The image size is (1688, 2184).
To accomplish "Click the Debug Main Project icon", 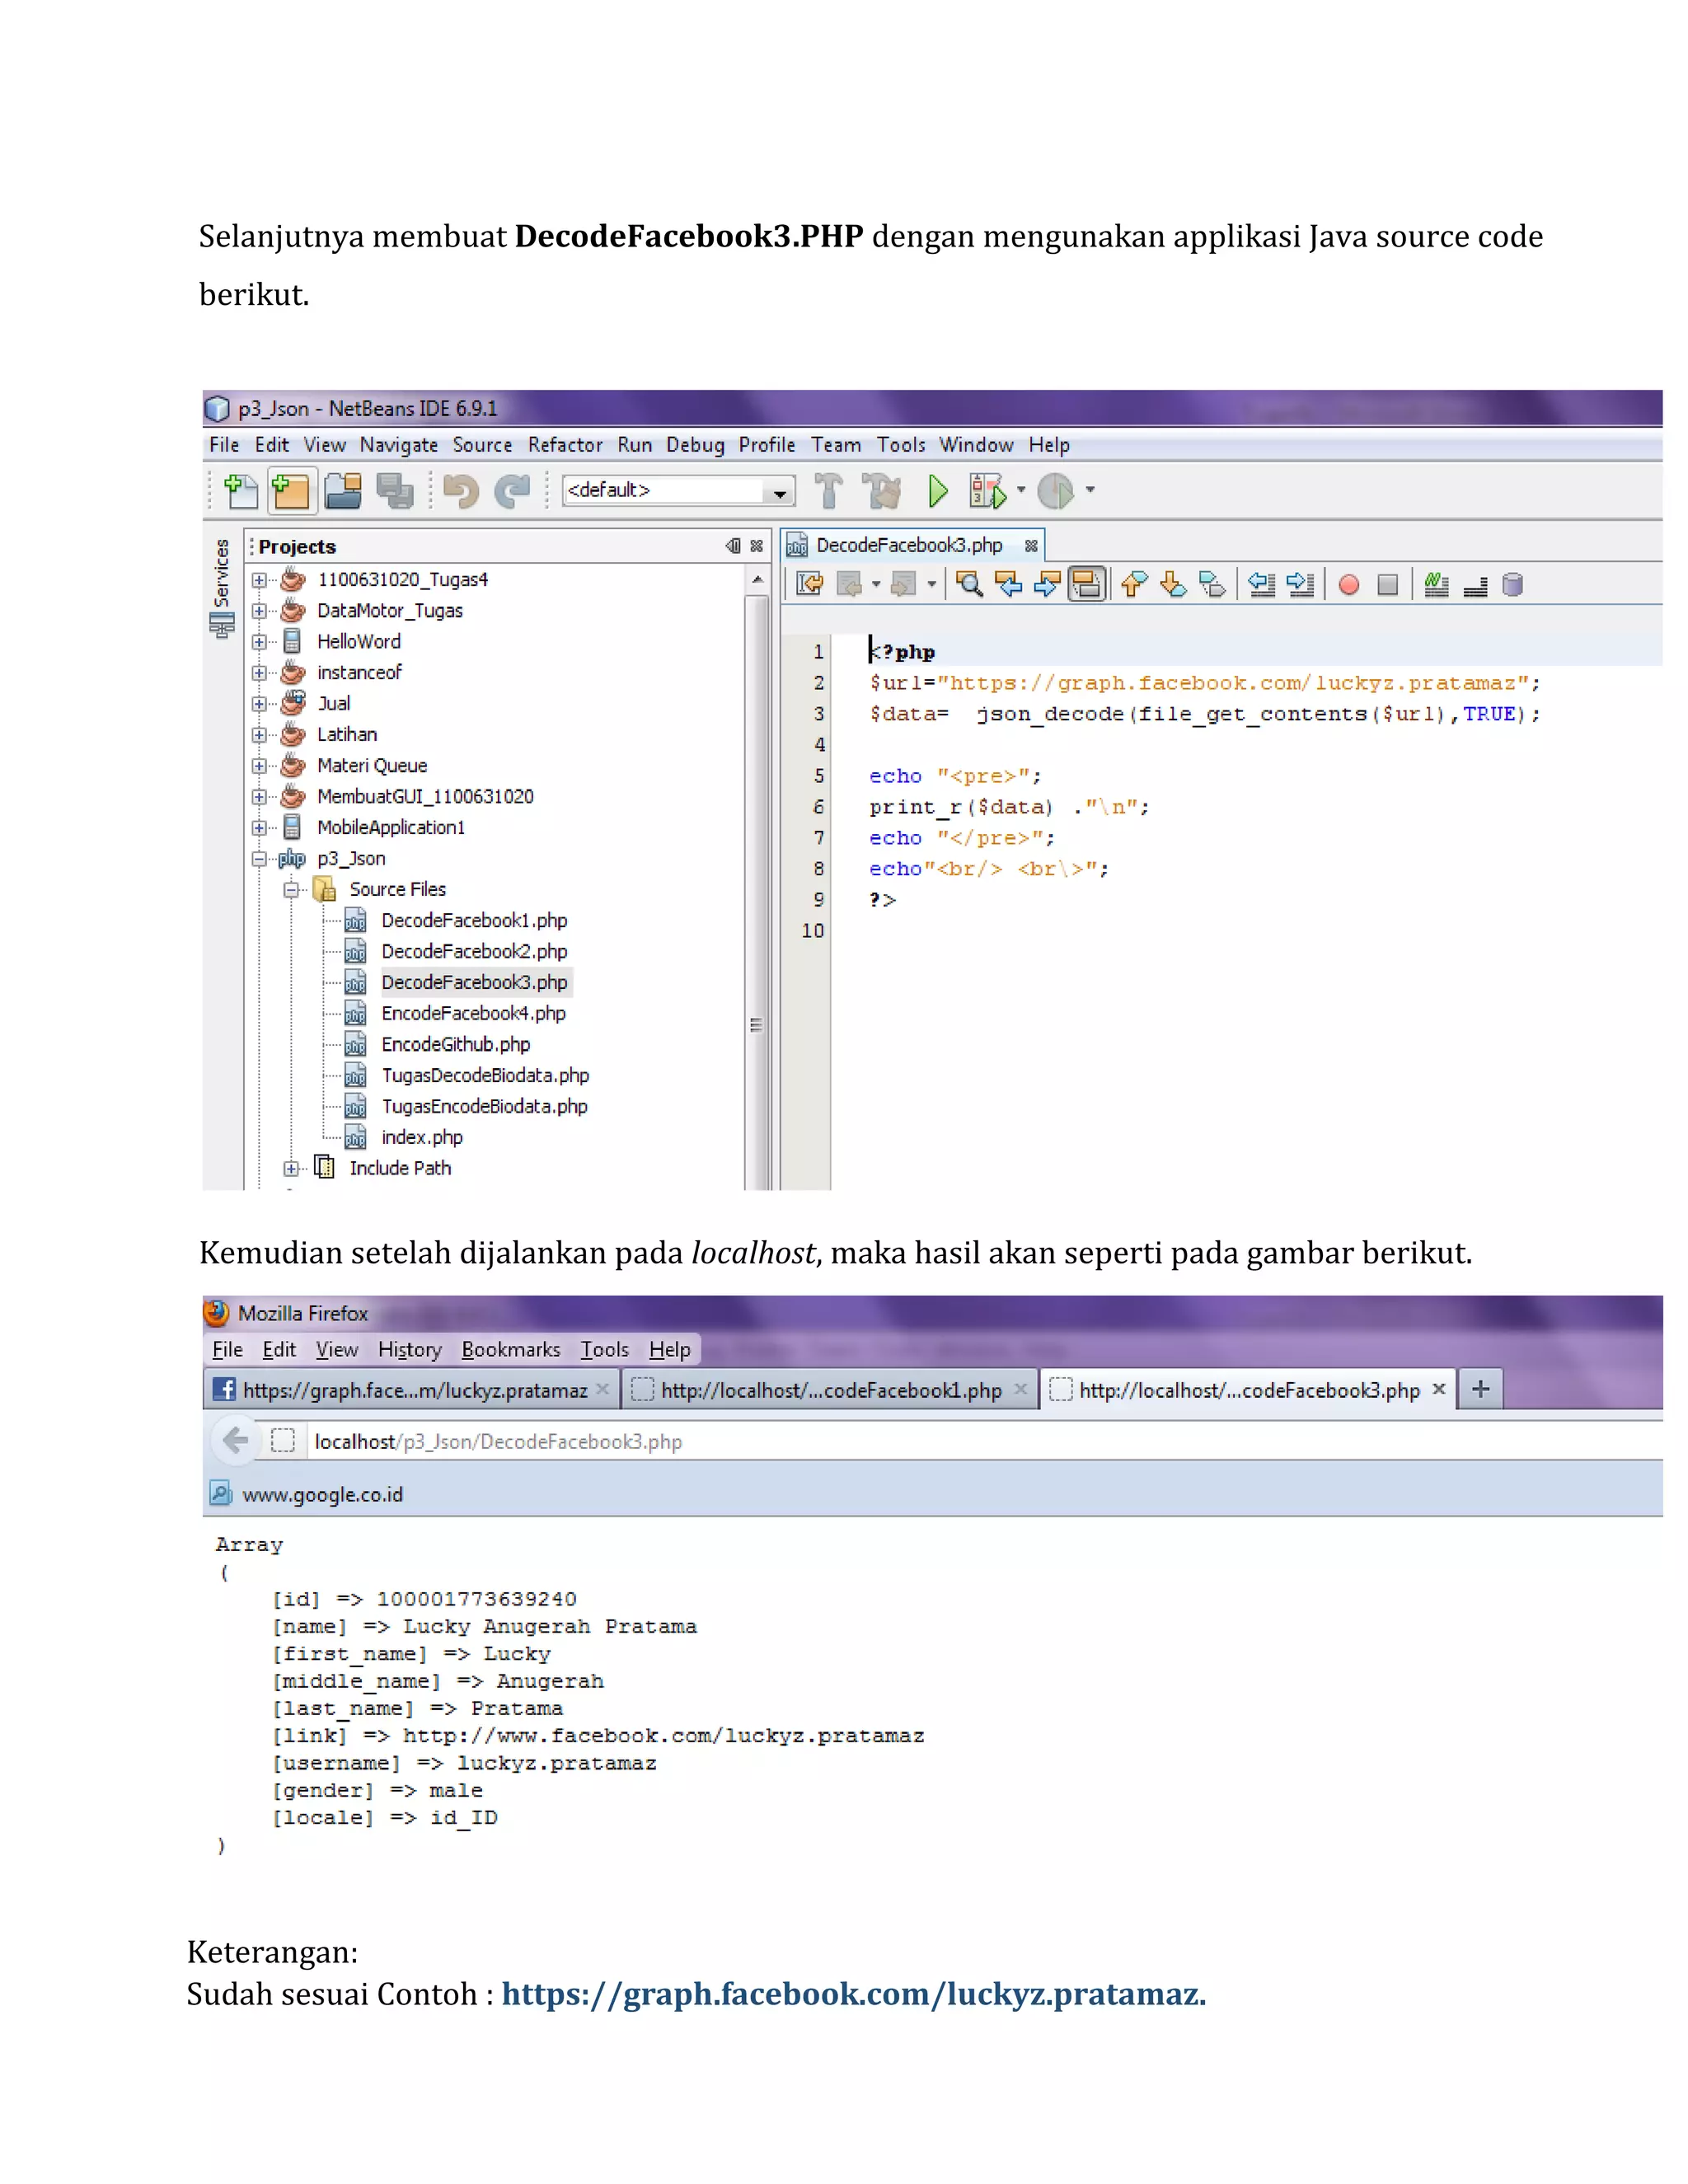I will (x=987, y=491).
